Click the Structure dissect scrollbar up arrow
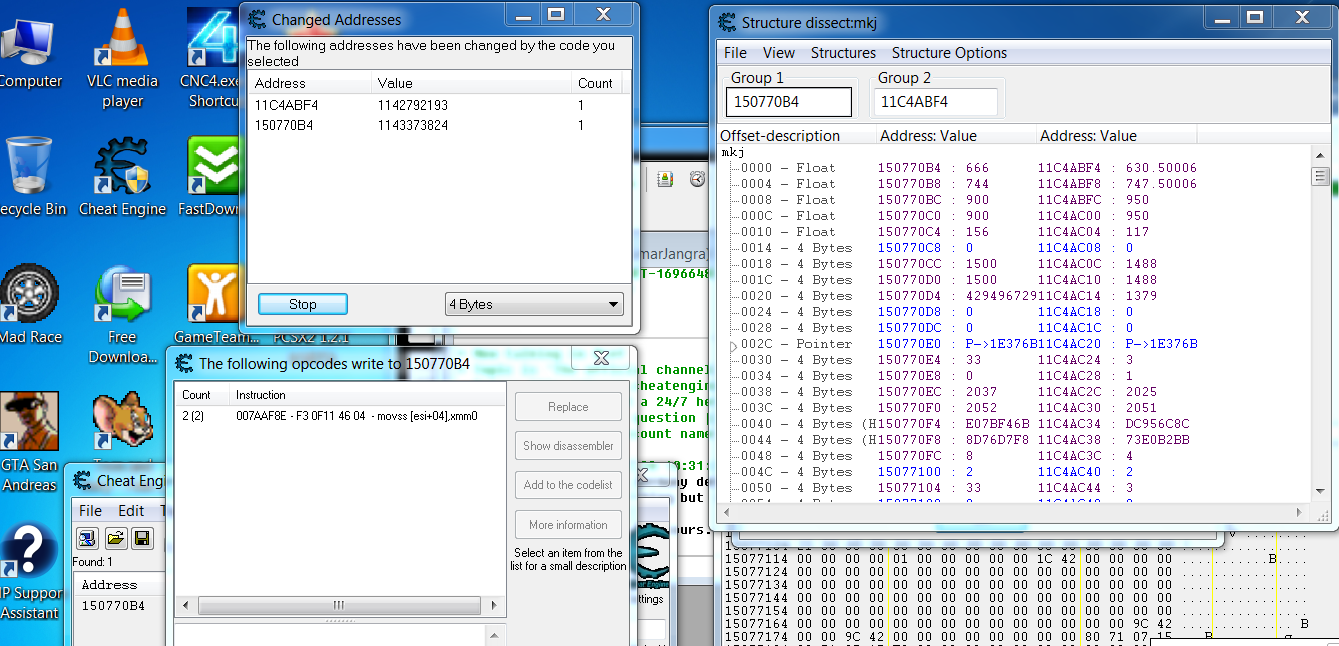 1320,154
